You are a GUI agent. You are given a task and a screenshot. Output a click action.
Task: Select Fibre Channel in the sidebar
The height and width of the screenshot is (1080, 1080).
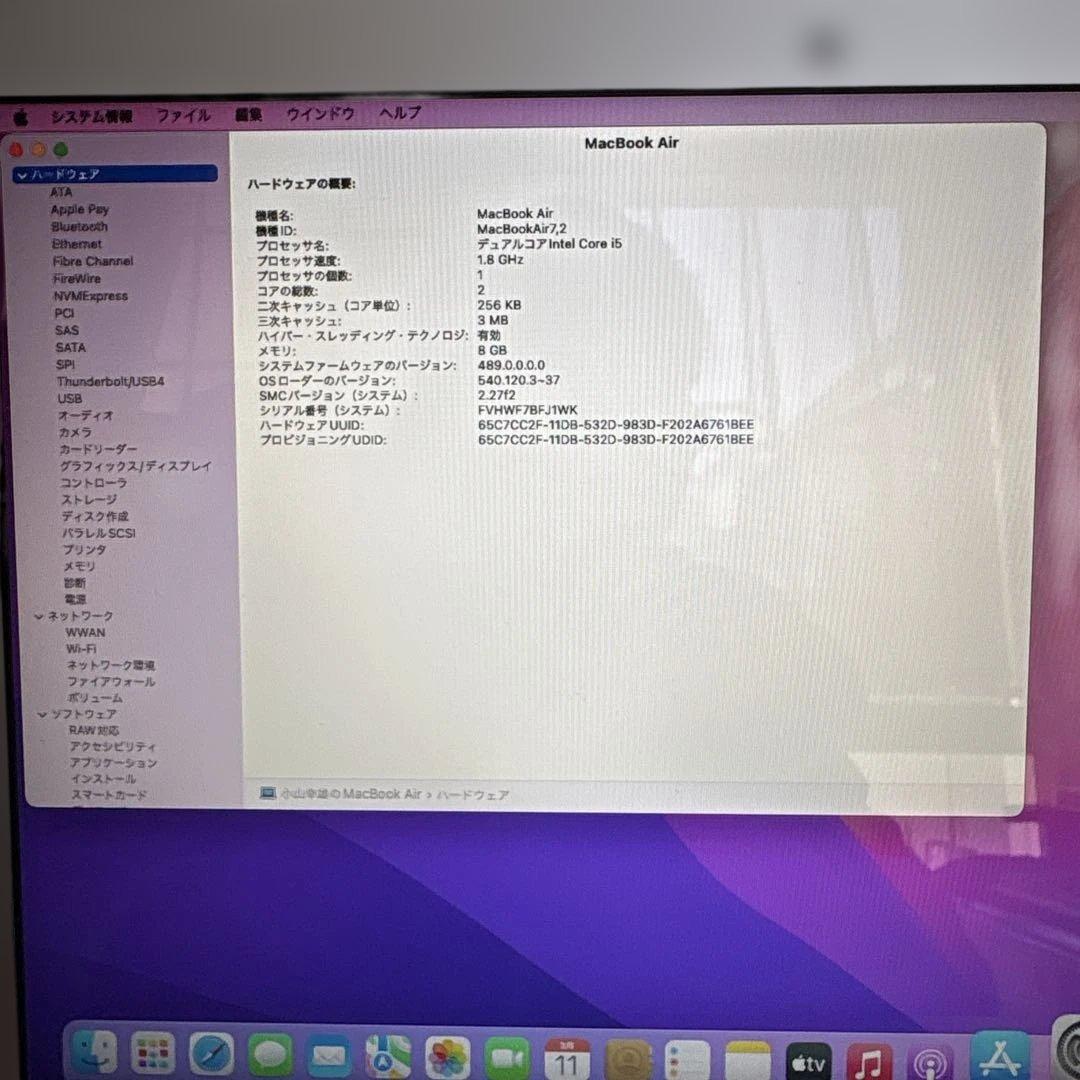click(93, 261)
